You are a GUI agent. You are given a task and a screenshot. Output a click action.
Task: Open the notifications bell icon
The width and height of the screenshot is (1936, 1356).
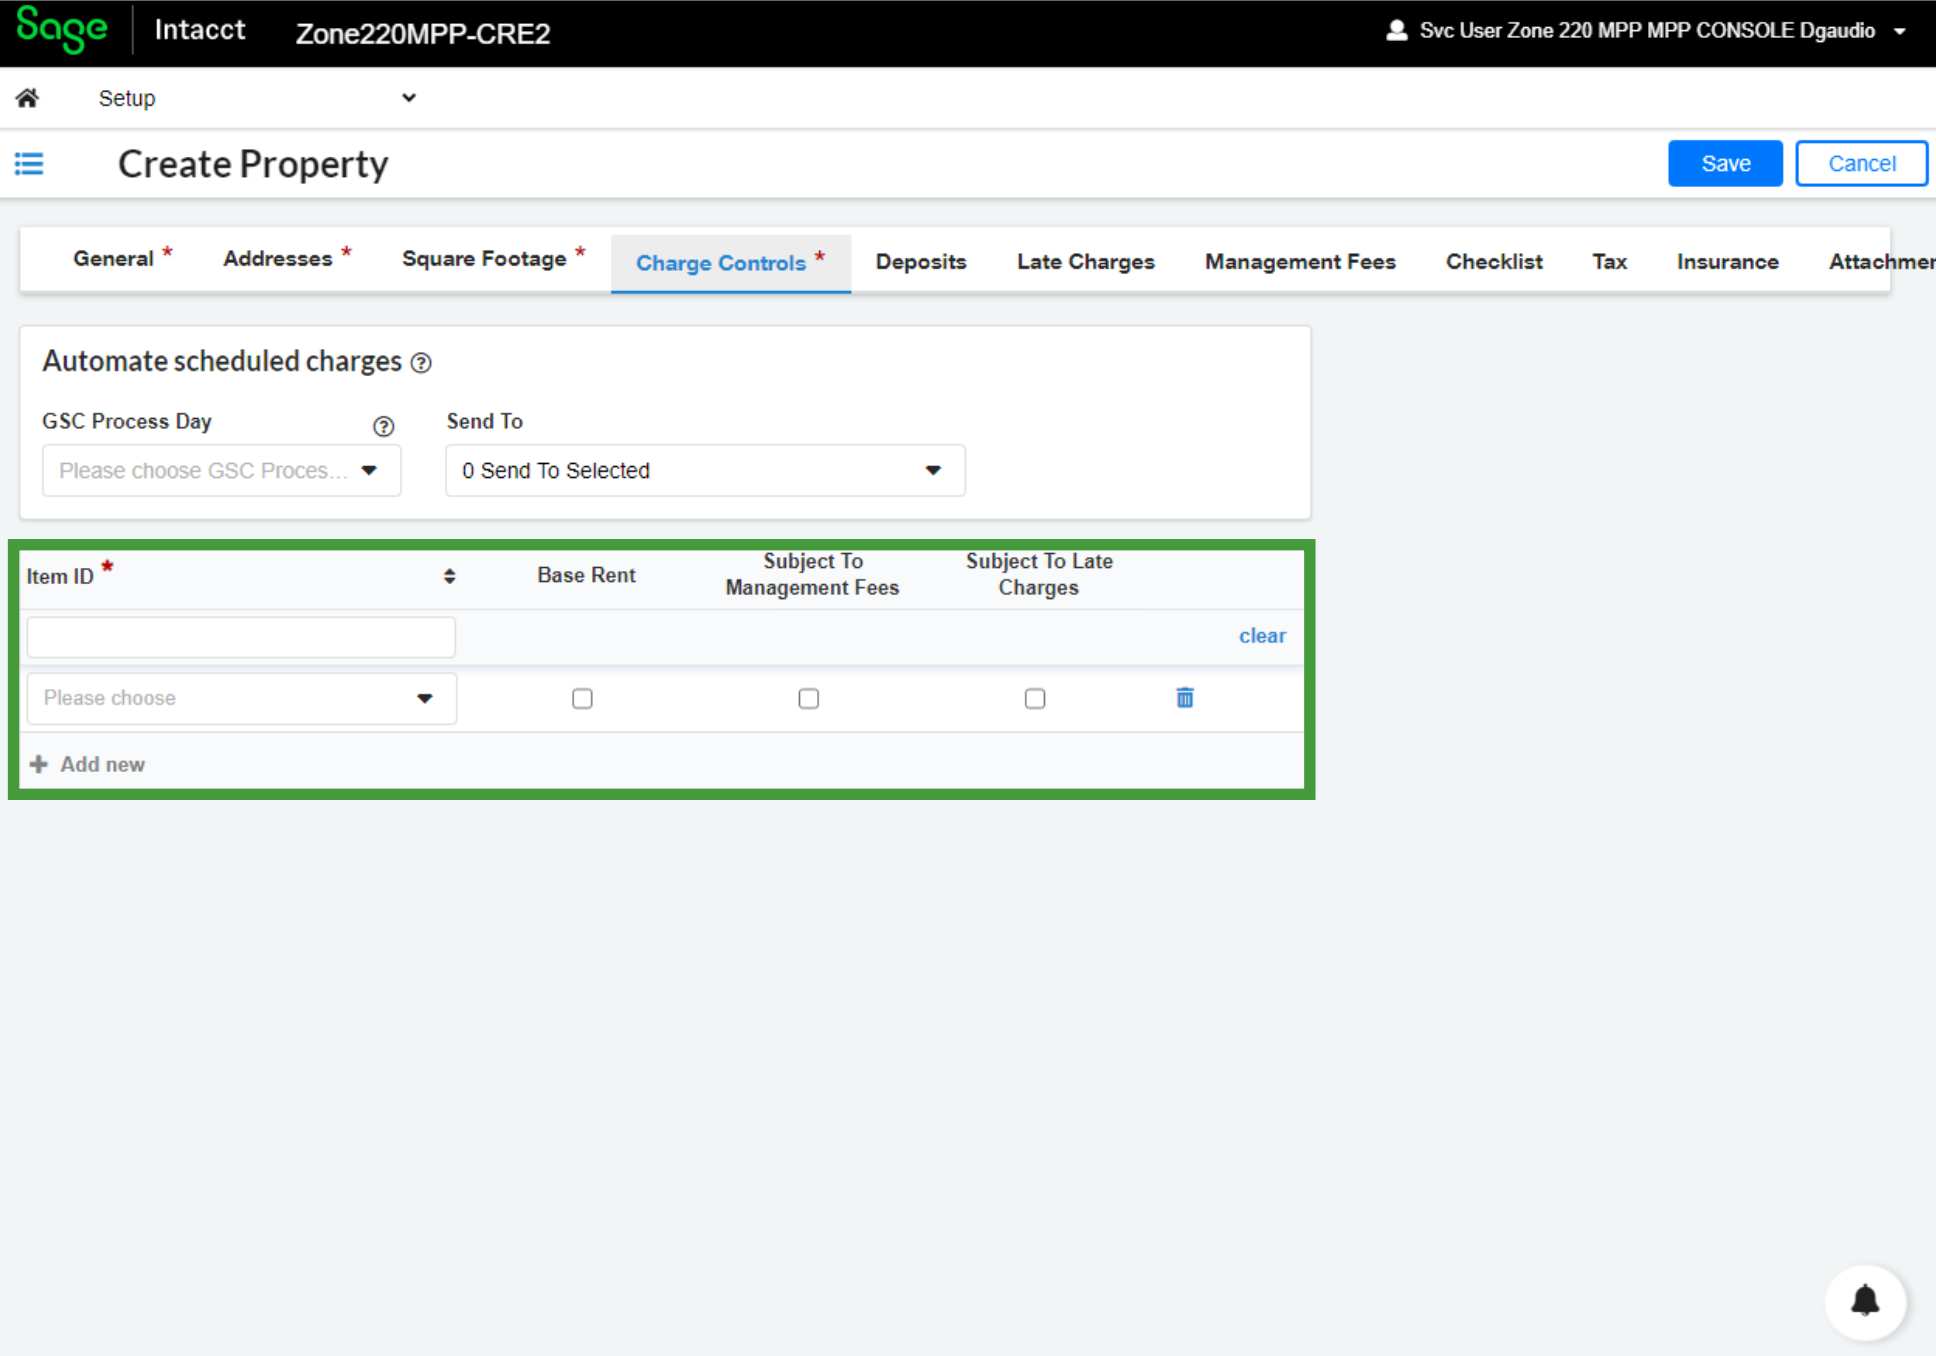click(1865, 1301)
